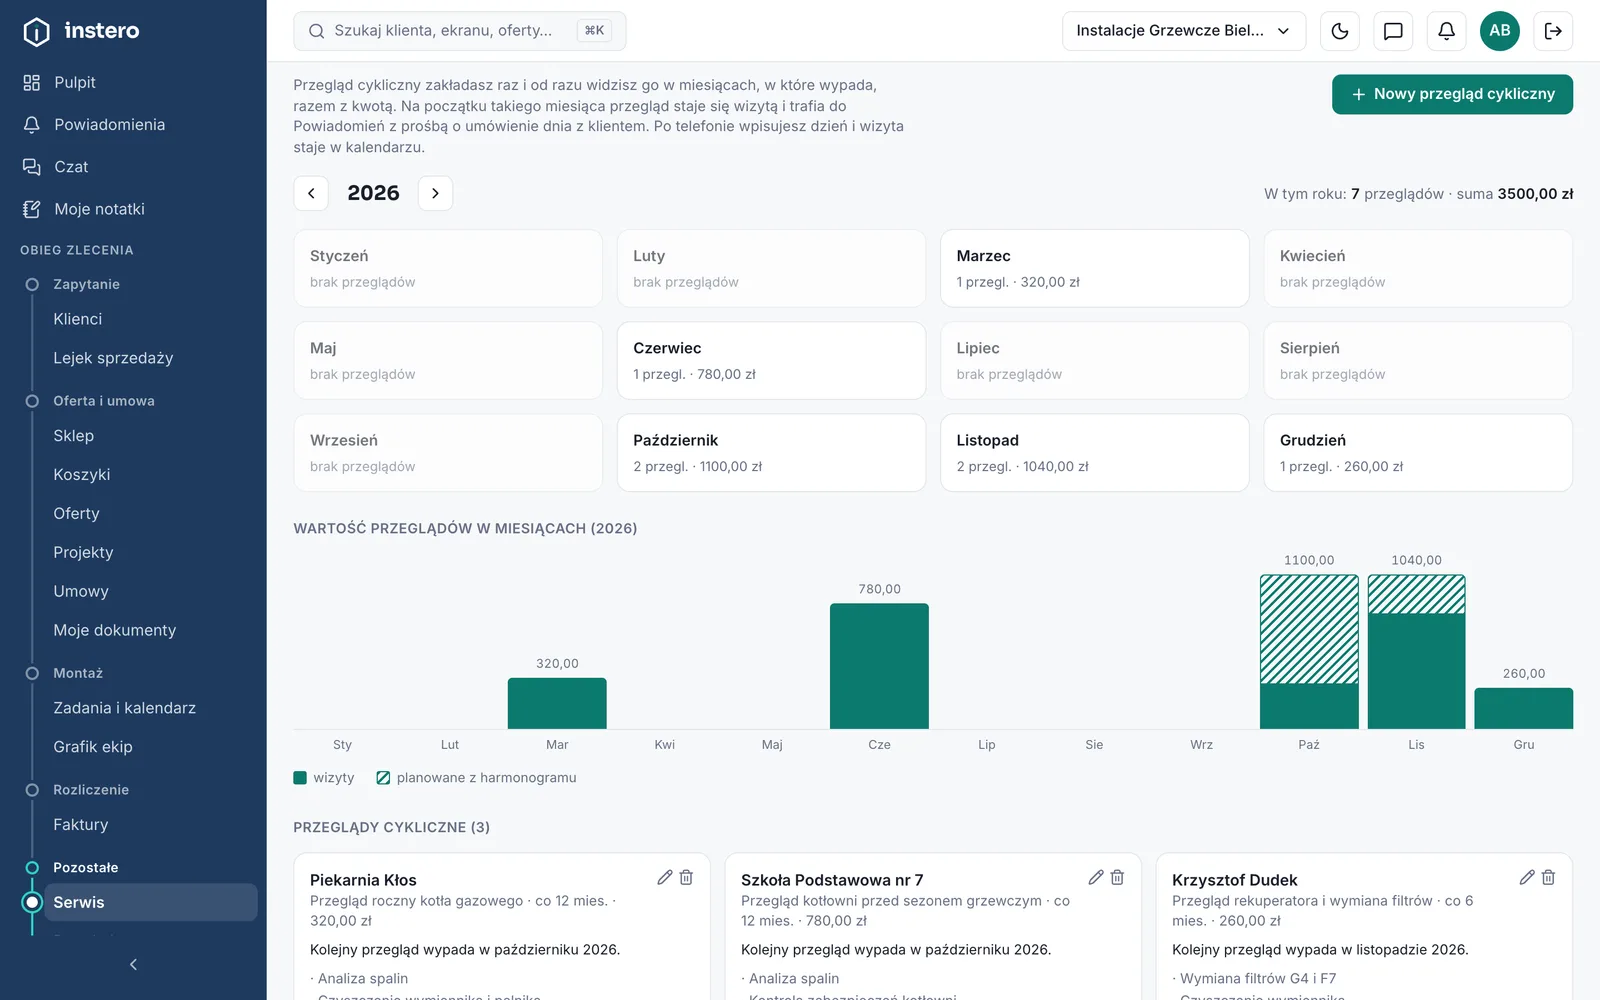Screen dimensions: 1600x1000
Task: Delete Krzysztof Dudek review
Action: click(x=1548, y=877)
